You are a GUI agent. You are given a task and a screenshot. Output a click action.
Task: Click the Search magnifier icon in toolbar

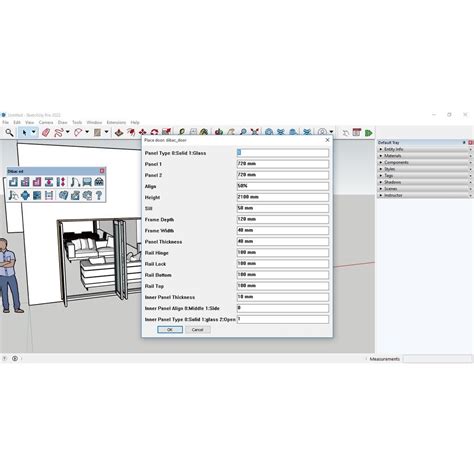click(9, 133)
